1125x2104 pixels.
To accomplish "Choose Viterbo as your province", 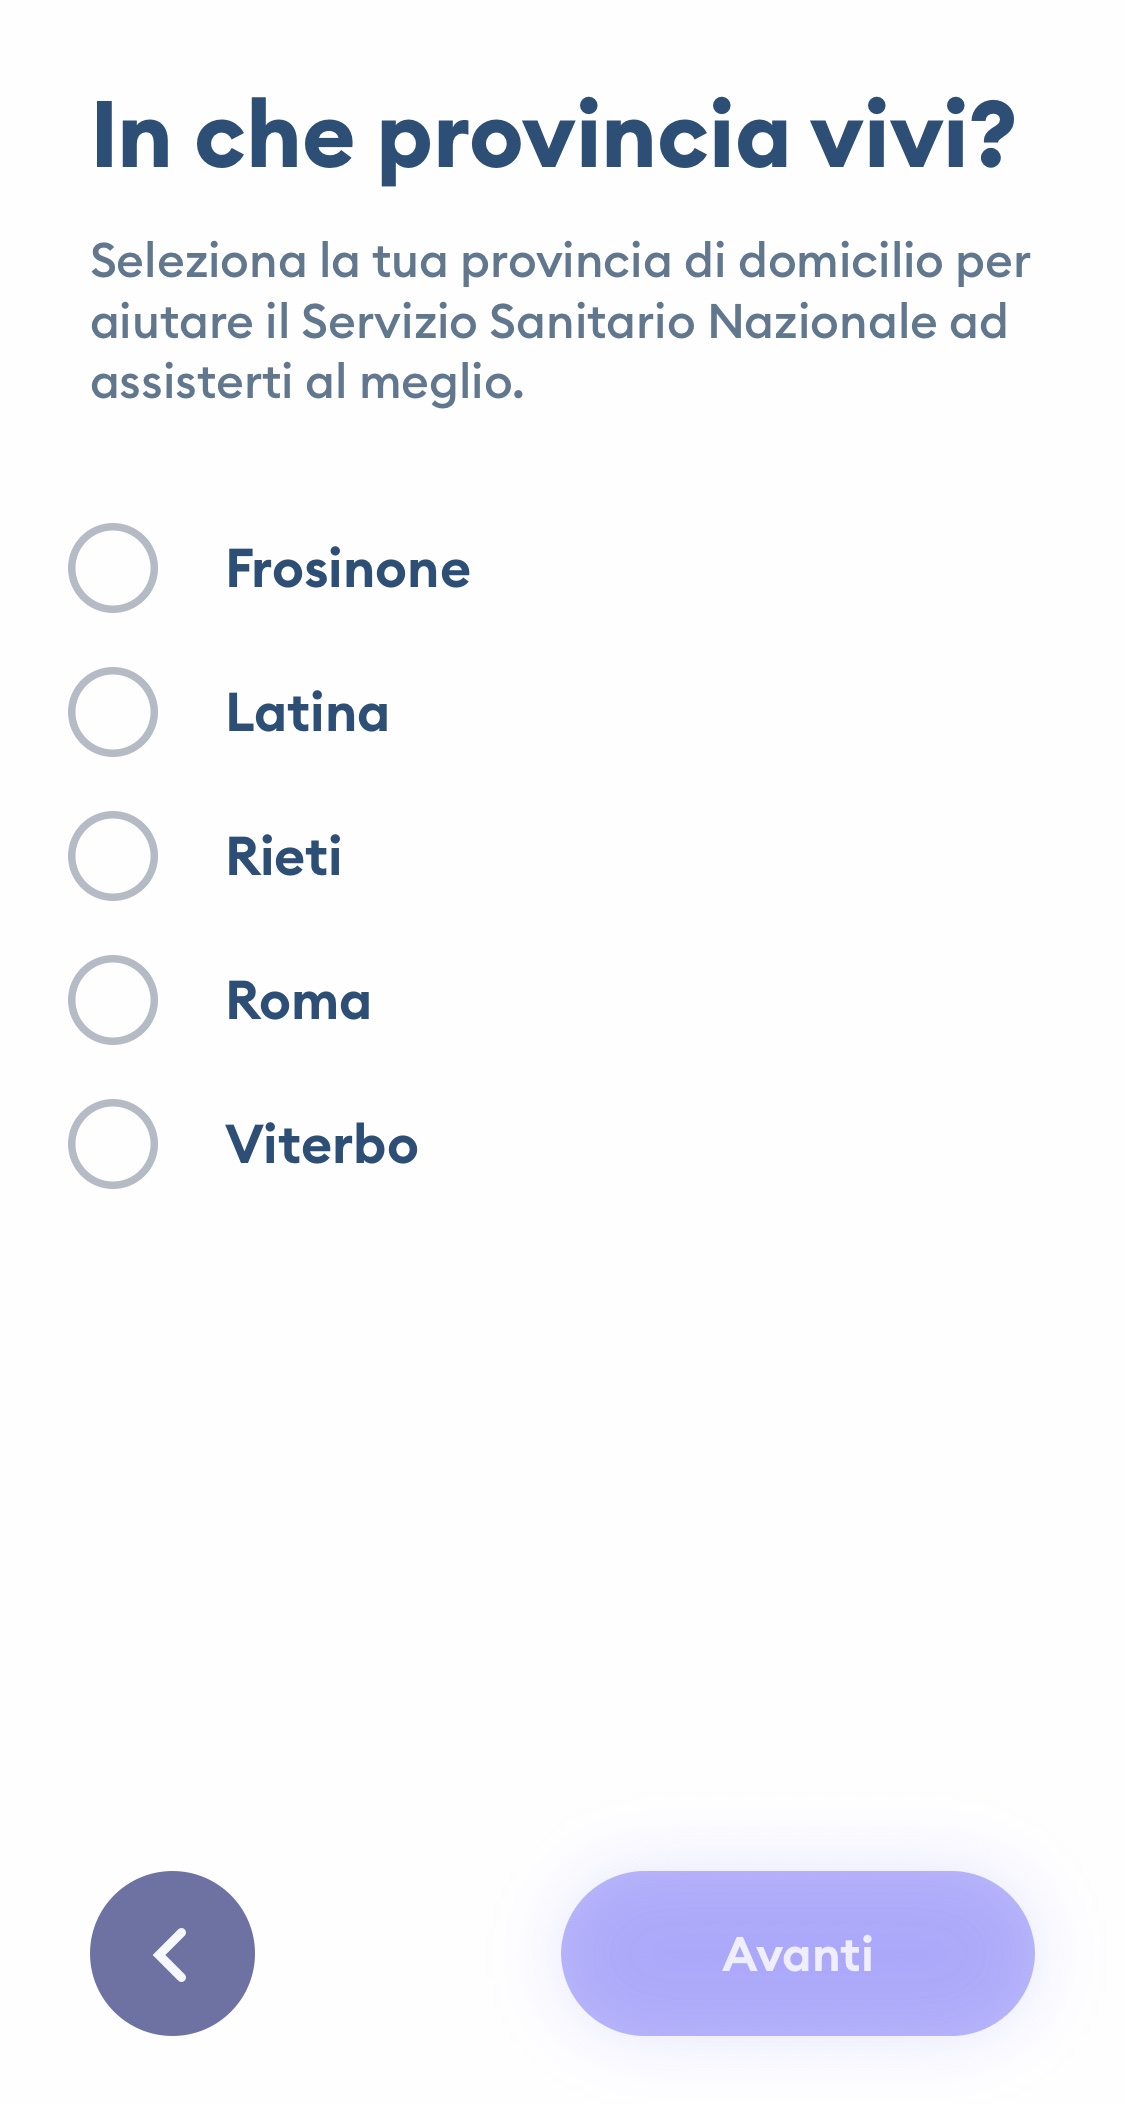I will (113, 1144).
